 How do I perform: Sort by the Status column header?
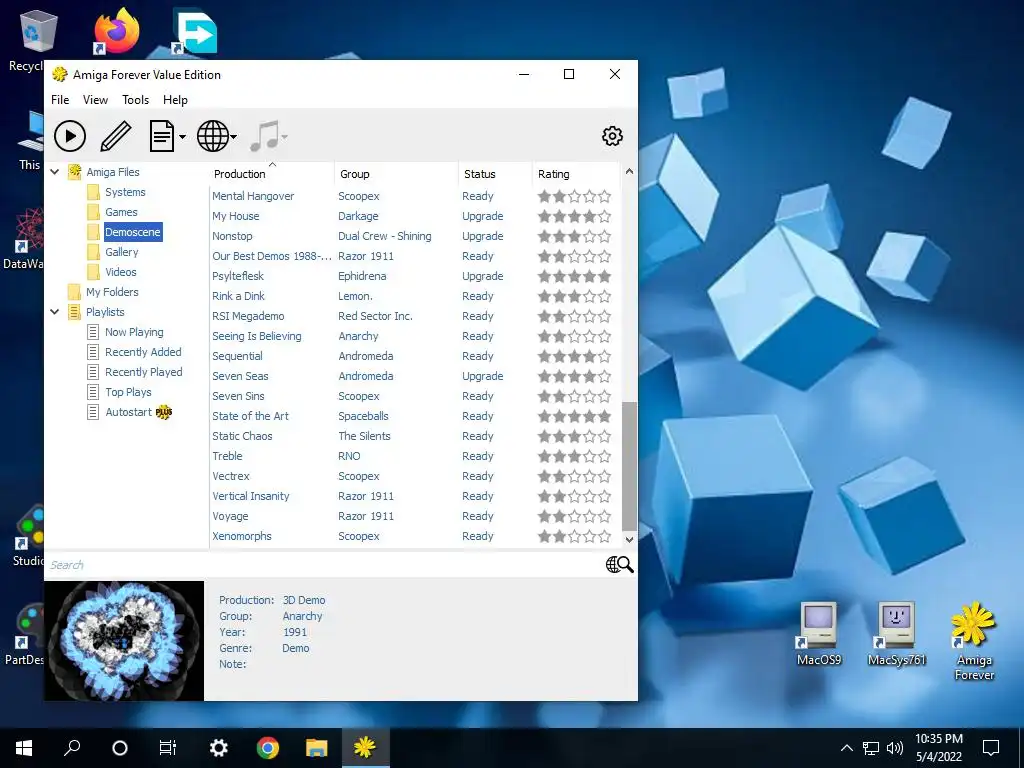tap(479, 174)
